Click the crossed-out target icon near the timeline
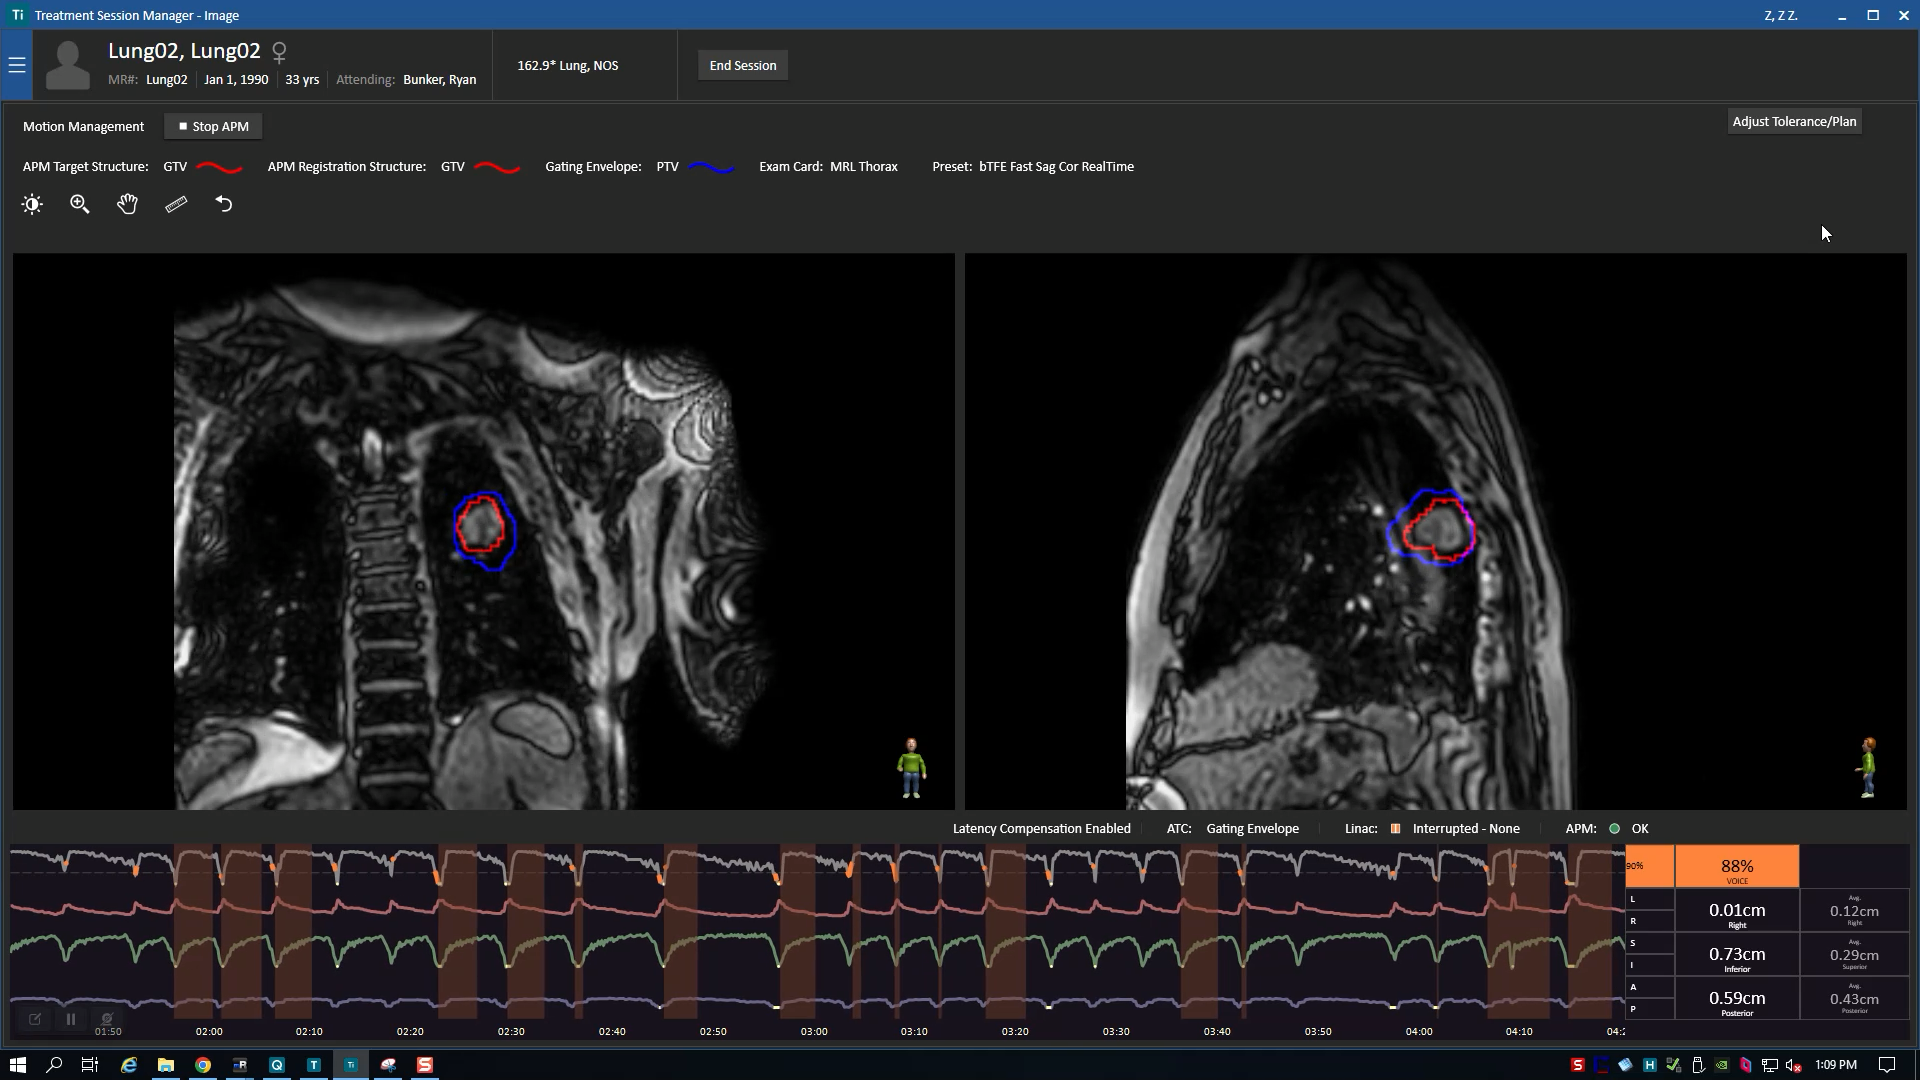The image size is (1920, 1080). (x=106, y=1018)
